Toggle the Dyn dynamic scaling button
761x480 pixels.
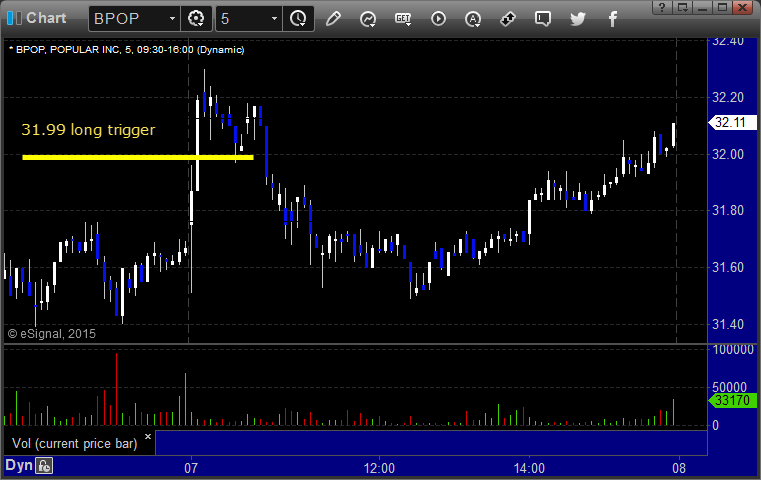coord(19,465)
